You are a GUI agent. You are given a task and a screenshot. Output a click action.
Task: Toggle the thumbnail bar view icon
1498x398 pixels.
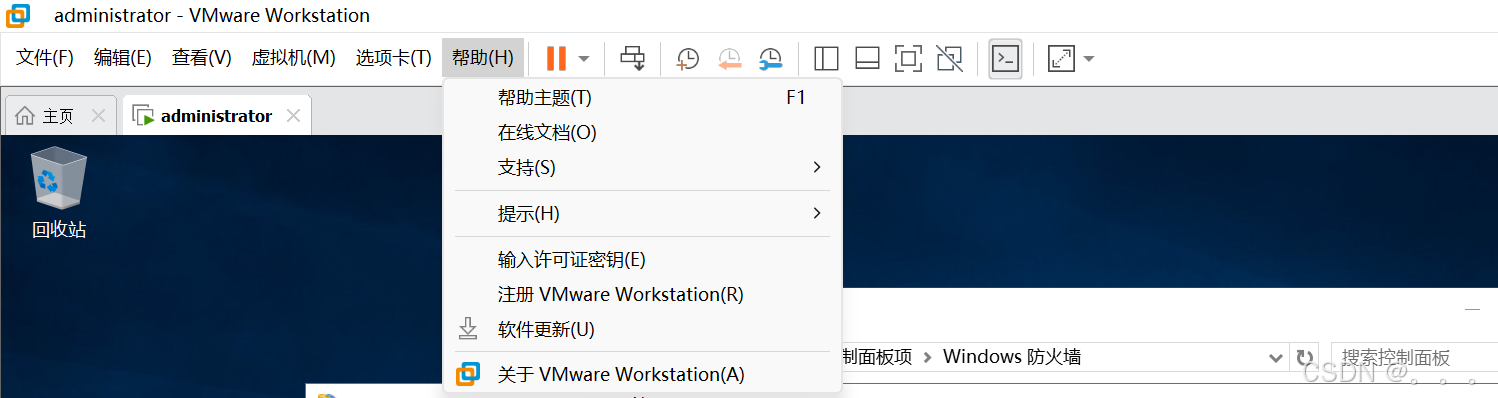867,58
